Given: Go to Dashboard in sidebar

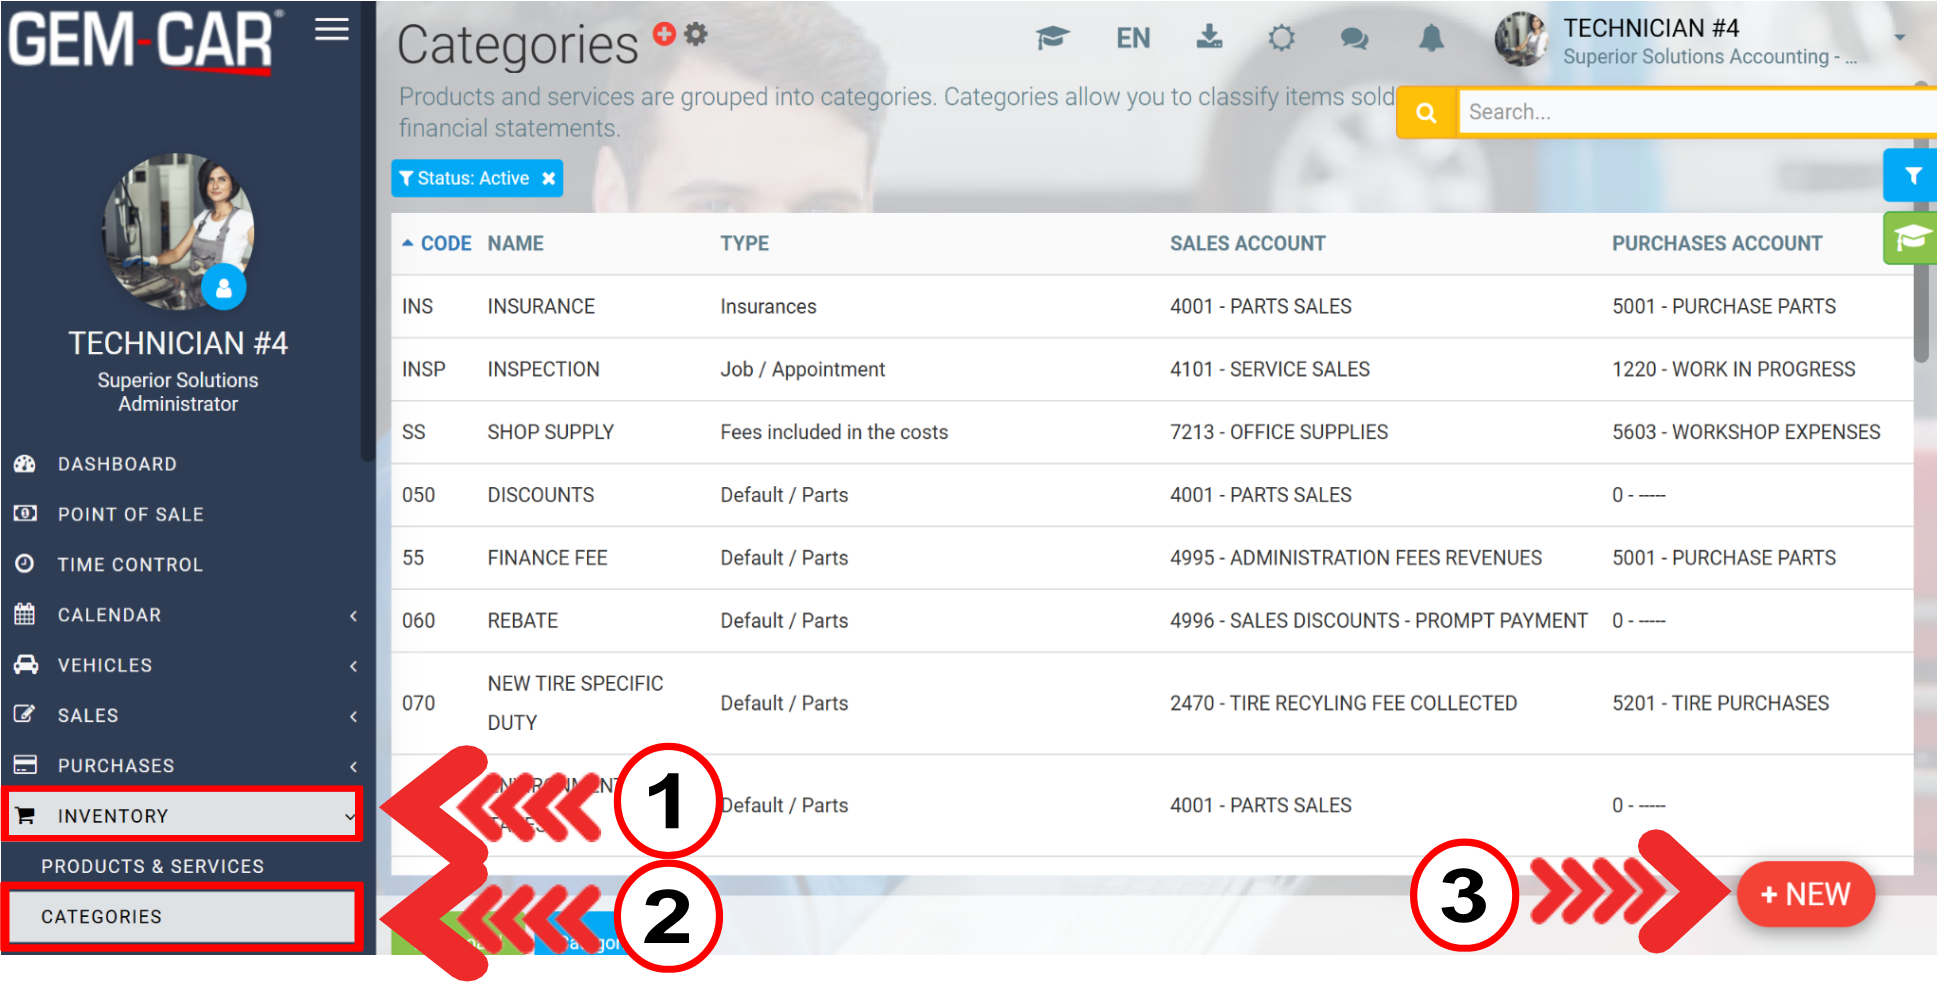Looking at the screenshot, I should (117, 464).
